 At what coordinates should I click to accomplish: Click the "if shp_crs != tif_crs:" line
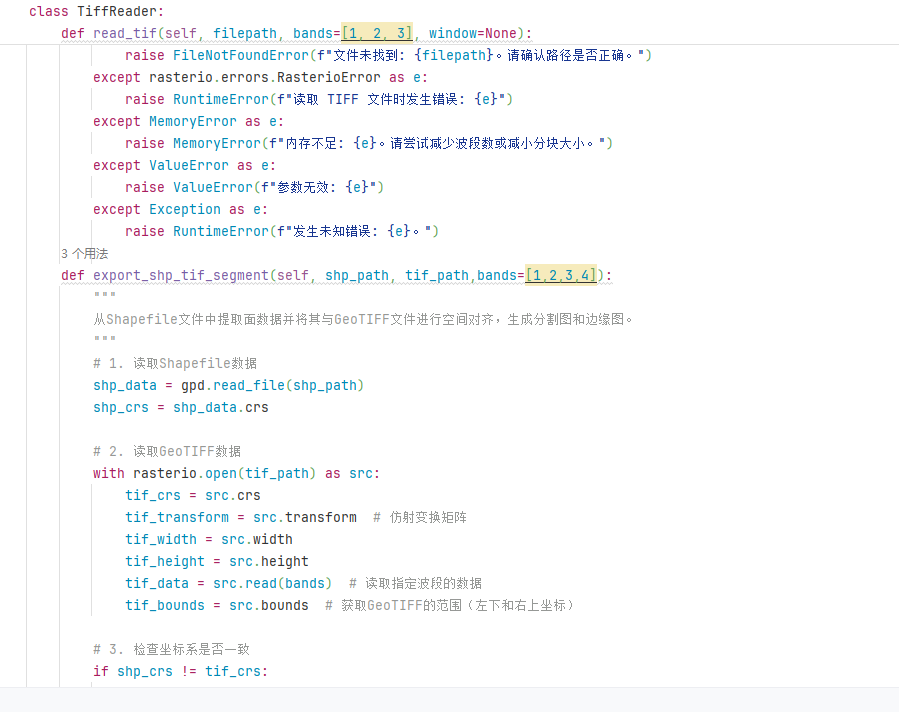(181, 671)
